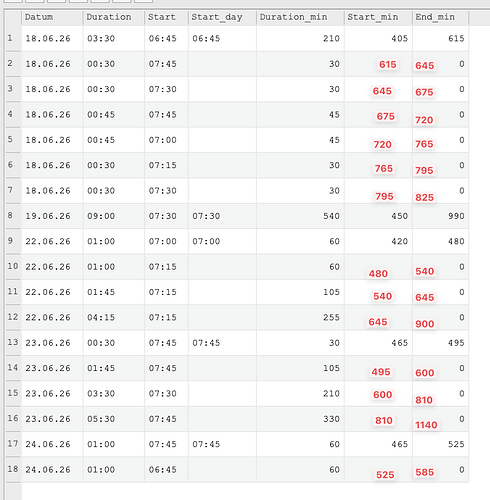Select row number 18

pos(13,469)
